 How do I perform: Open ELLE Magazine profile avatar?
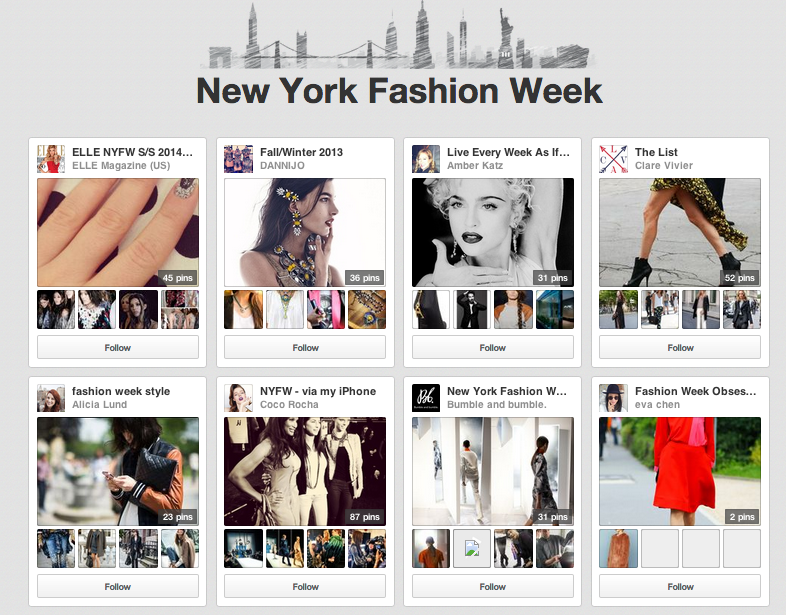[x=51, y=159]
